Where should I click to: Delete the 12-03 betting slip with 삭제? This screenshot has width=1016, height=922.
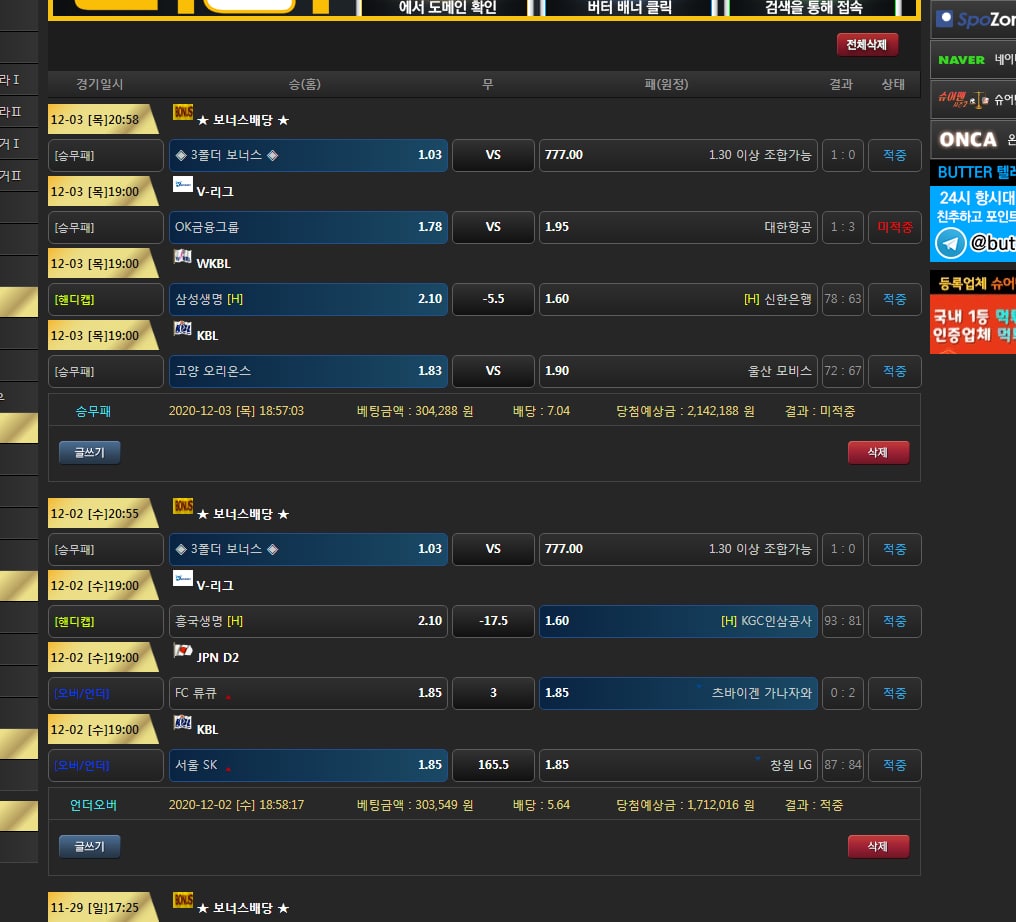[878, 453]
